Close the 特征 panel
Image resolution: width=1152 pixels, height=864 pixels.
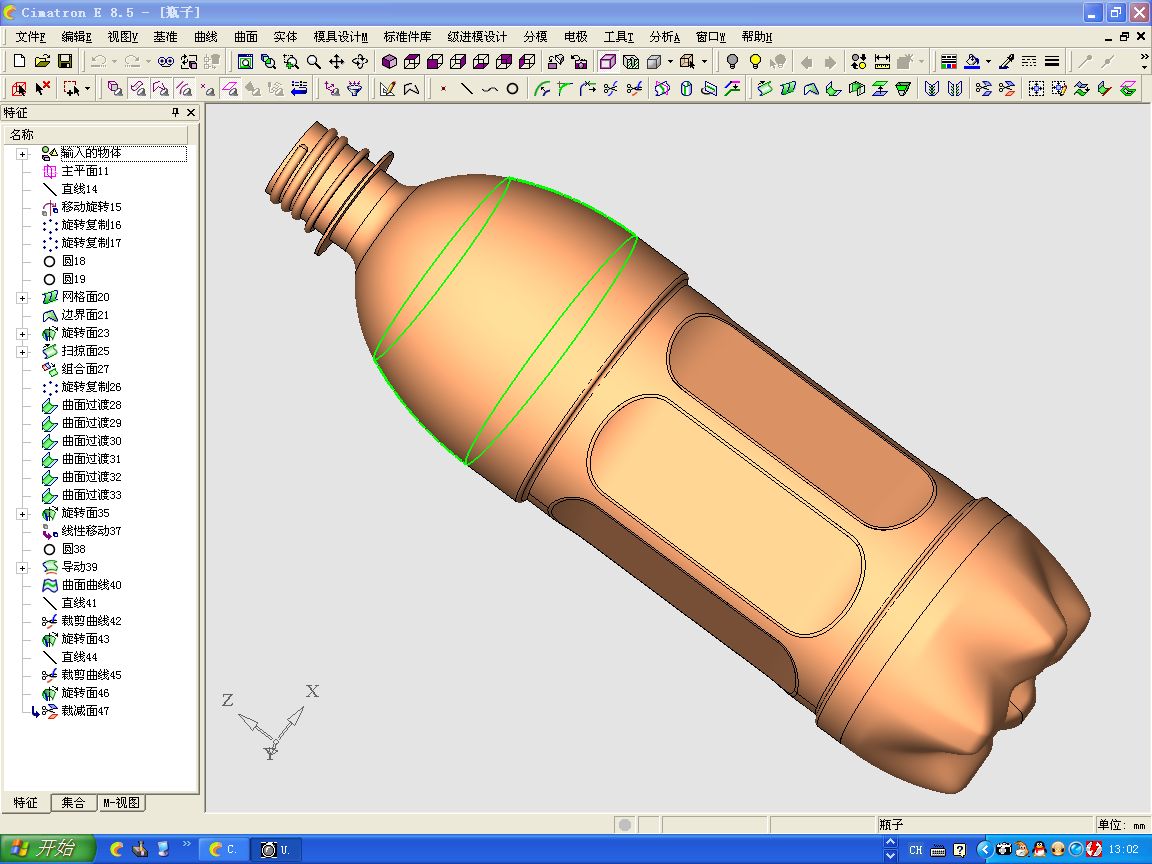pos(191,112)
